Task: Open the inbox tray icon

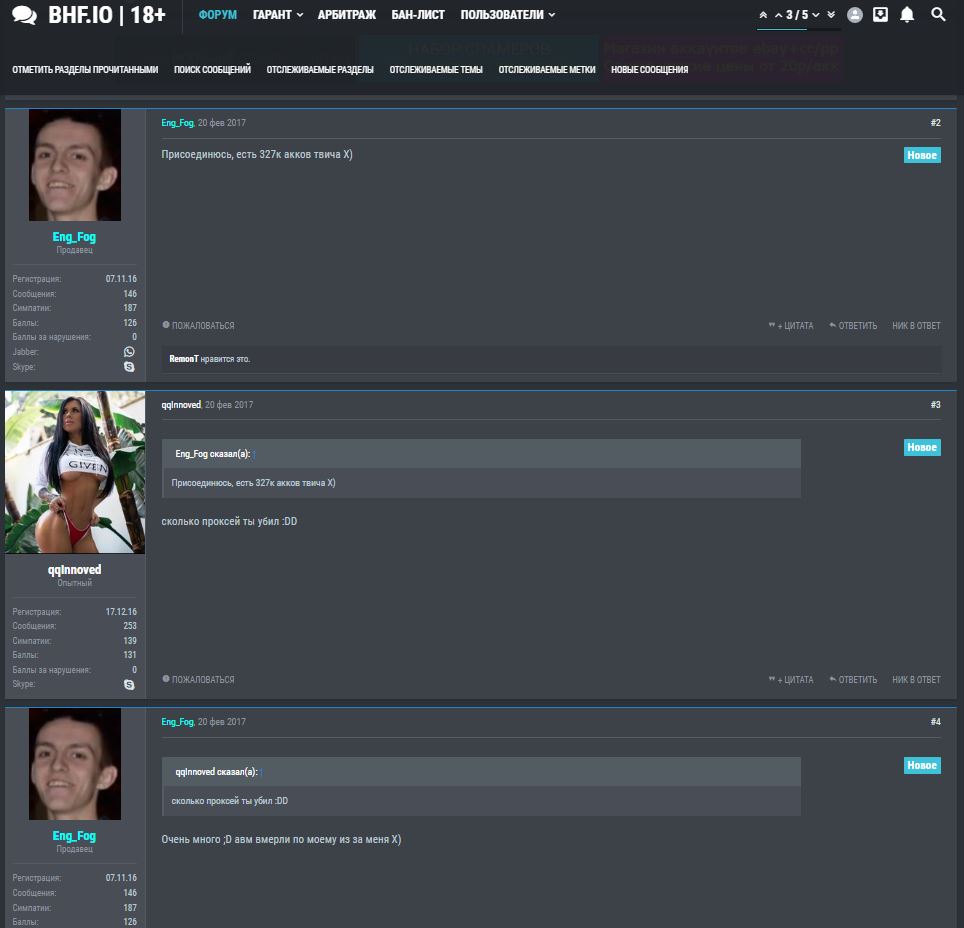Action: [880, 15]
